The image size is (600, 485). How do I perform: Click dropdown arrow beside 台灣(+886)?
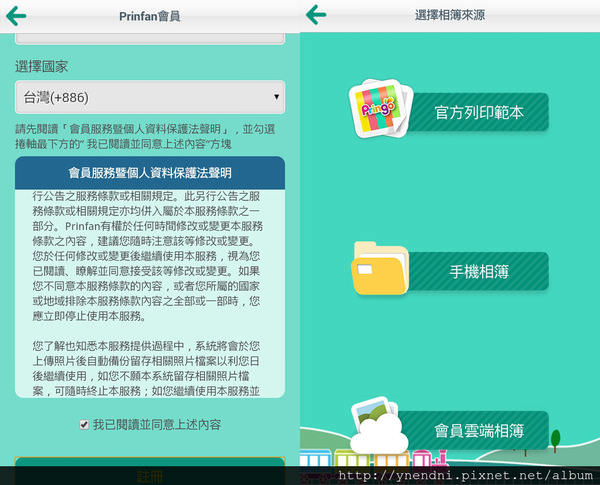pyautogui.click(x=276, y=97)
